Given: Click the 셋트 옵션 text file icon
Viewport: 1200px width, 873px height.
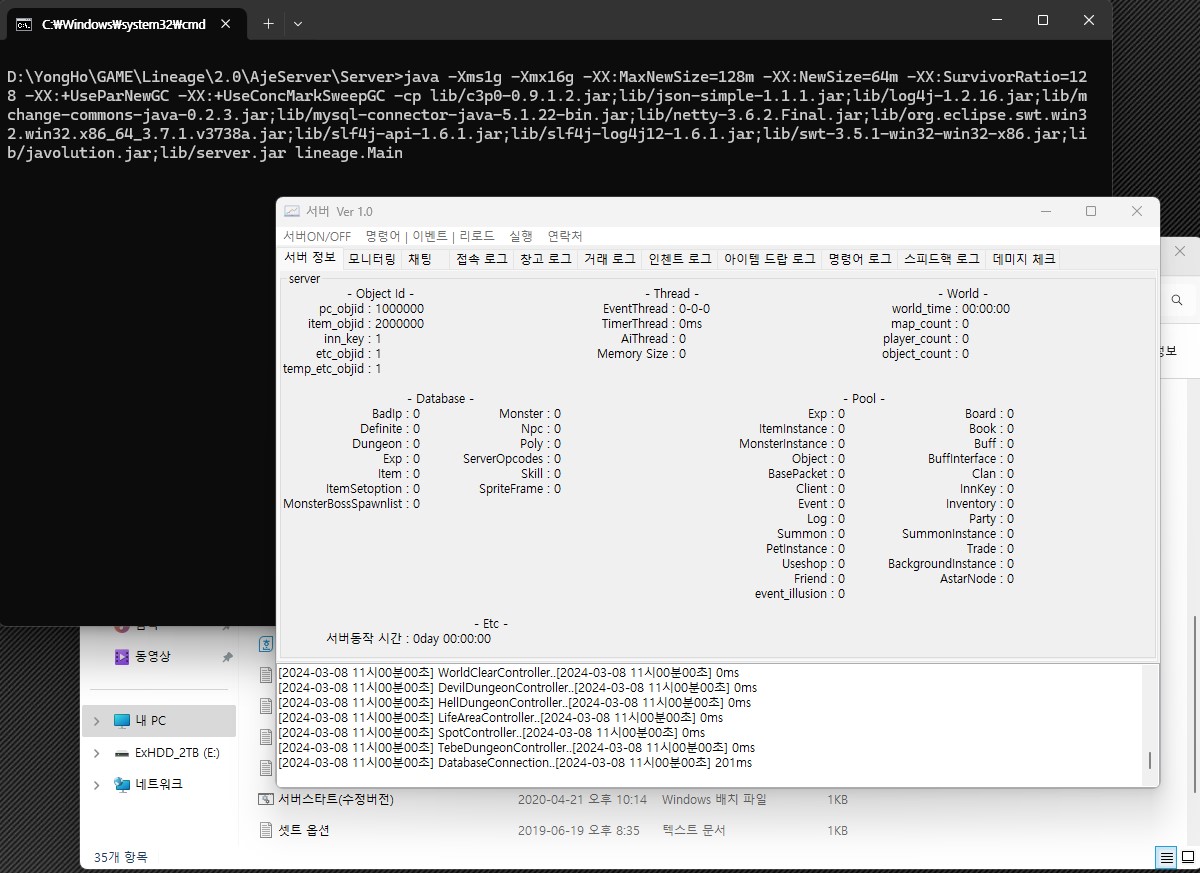Looking at the screenshot, I should point(266,830).
